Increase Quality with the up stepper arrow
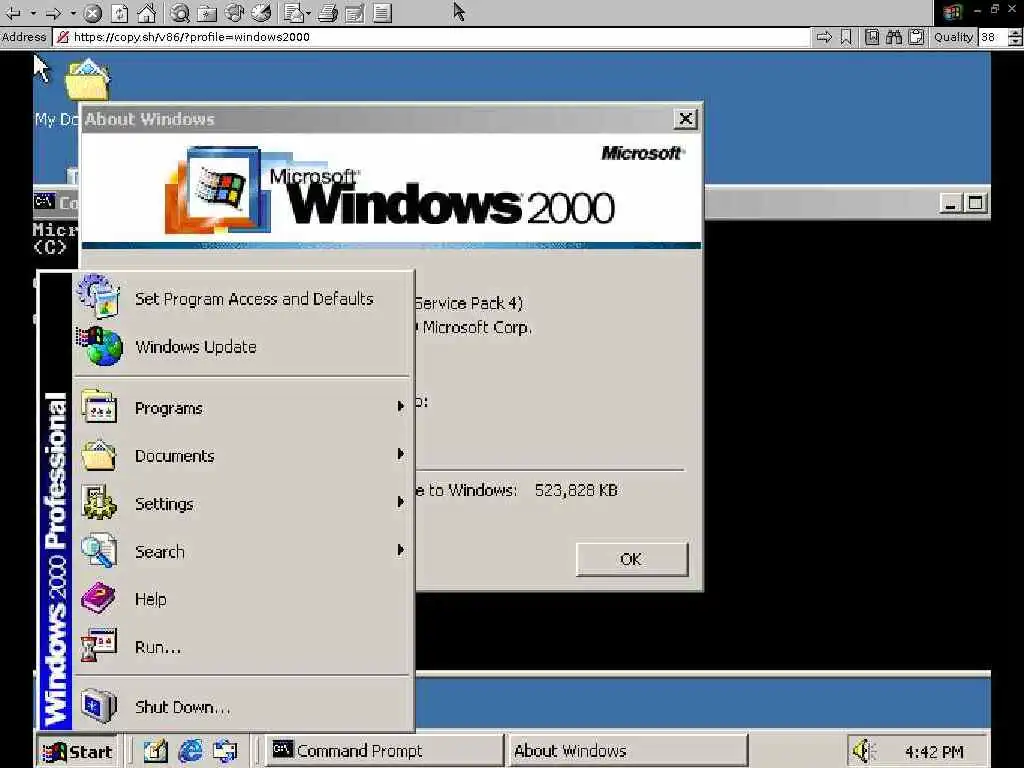Image resolution: width=1024 pixels, height=768 pixels. coord(1016,33)
